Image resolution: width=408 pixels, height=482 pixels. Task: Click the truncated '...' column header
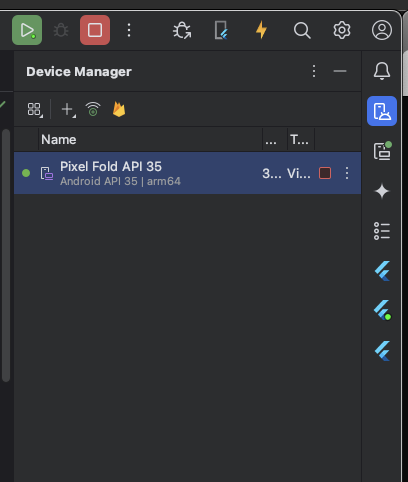(275, 139)
